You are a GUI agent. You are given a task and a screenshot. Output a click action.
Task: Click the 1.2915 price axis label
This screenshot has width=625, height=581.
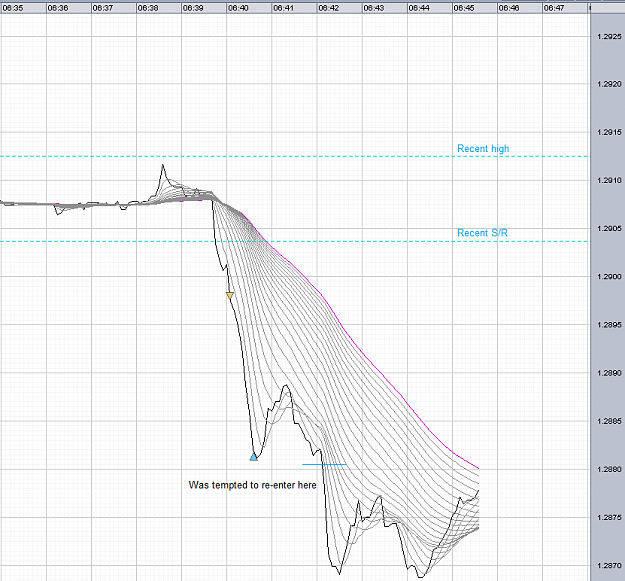609,132
